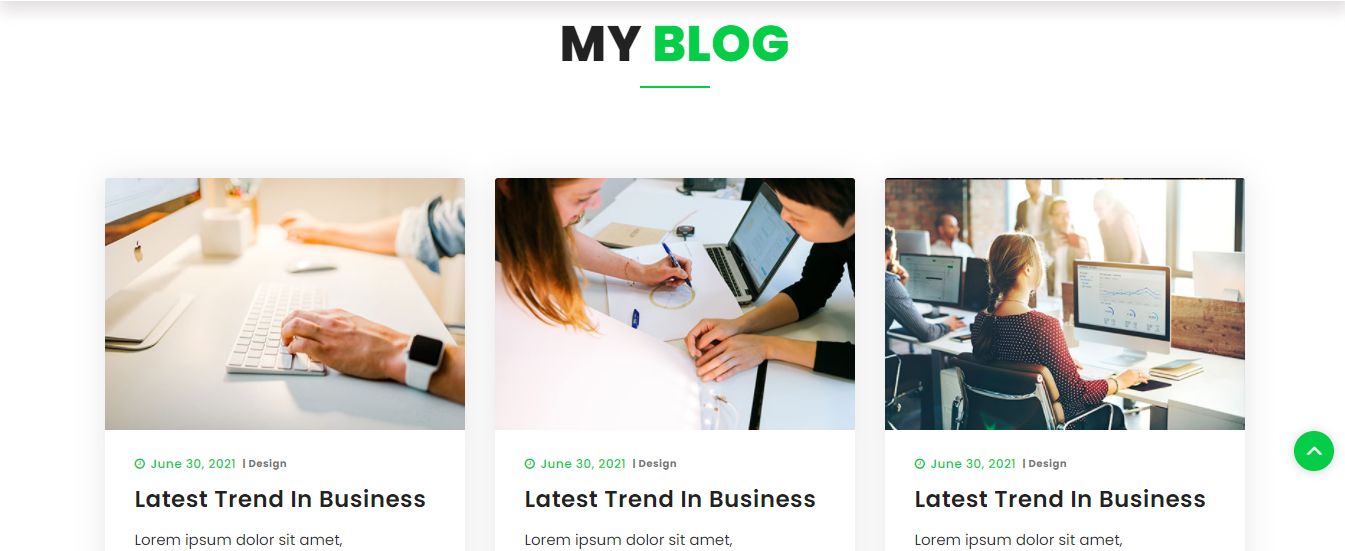
Task: Select Design category tag on second card
Action: [x=657, y=464]
